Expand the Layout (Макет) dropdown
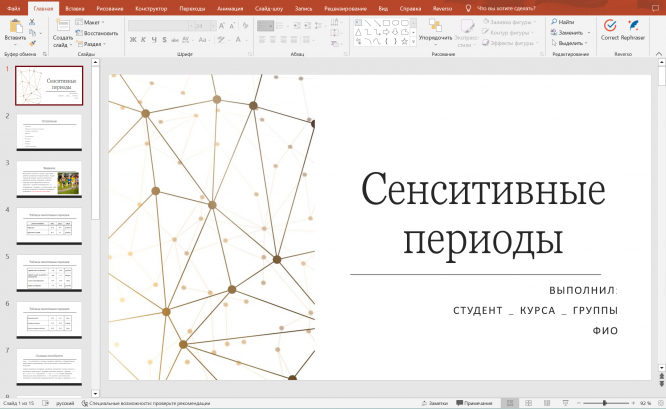The width and height of the screenshot is (666, 409). tap(93, 21)
